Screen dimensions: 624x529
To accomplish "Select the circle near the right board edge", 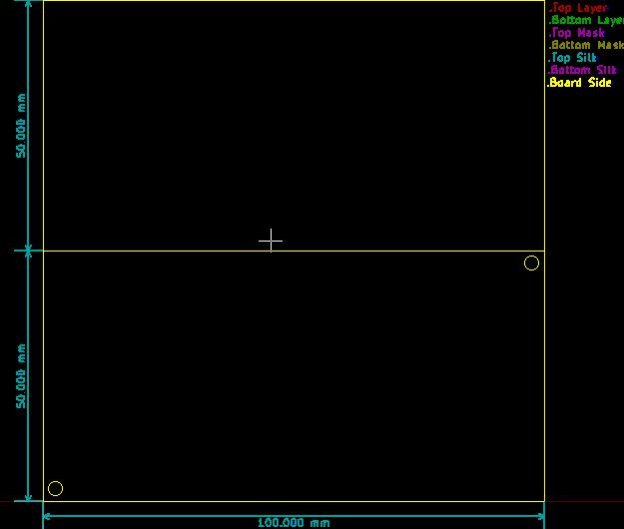I will 531,263.
